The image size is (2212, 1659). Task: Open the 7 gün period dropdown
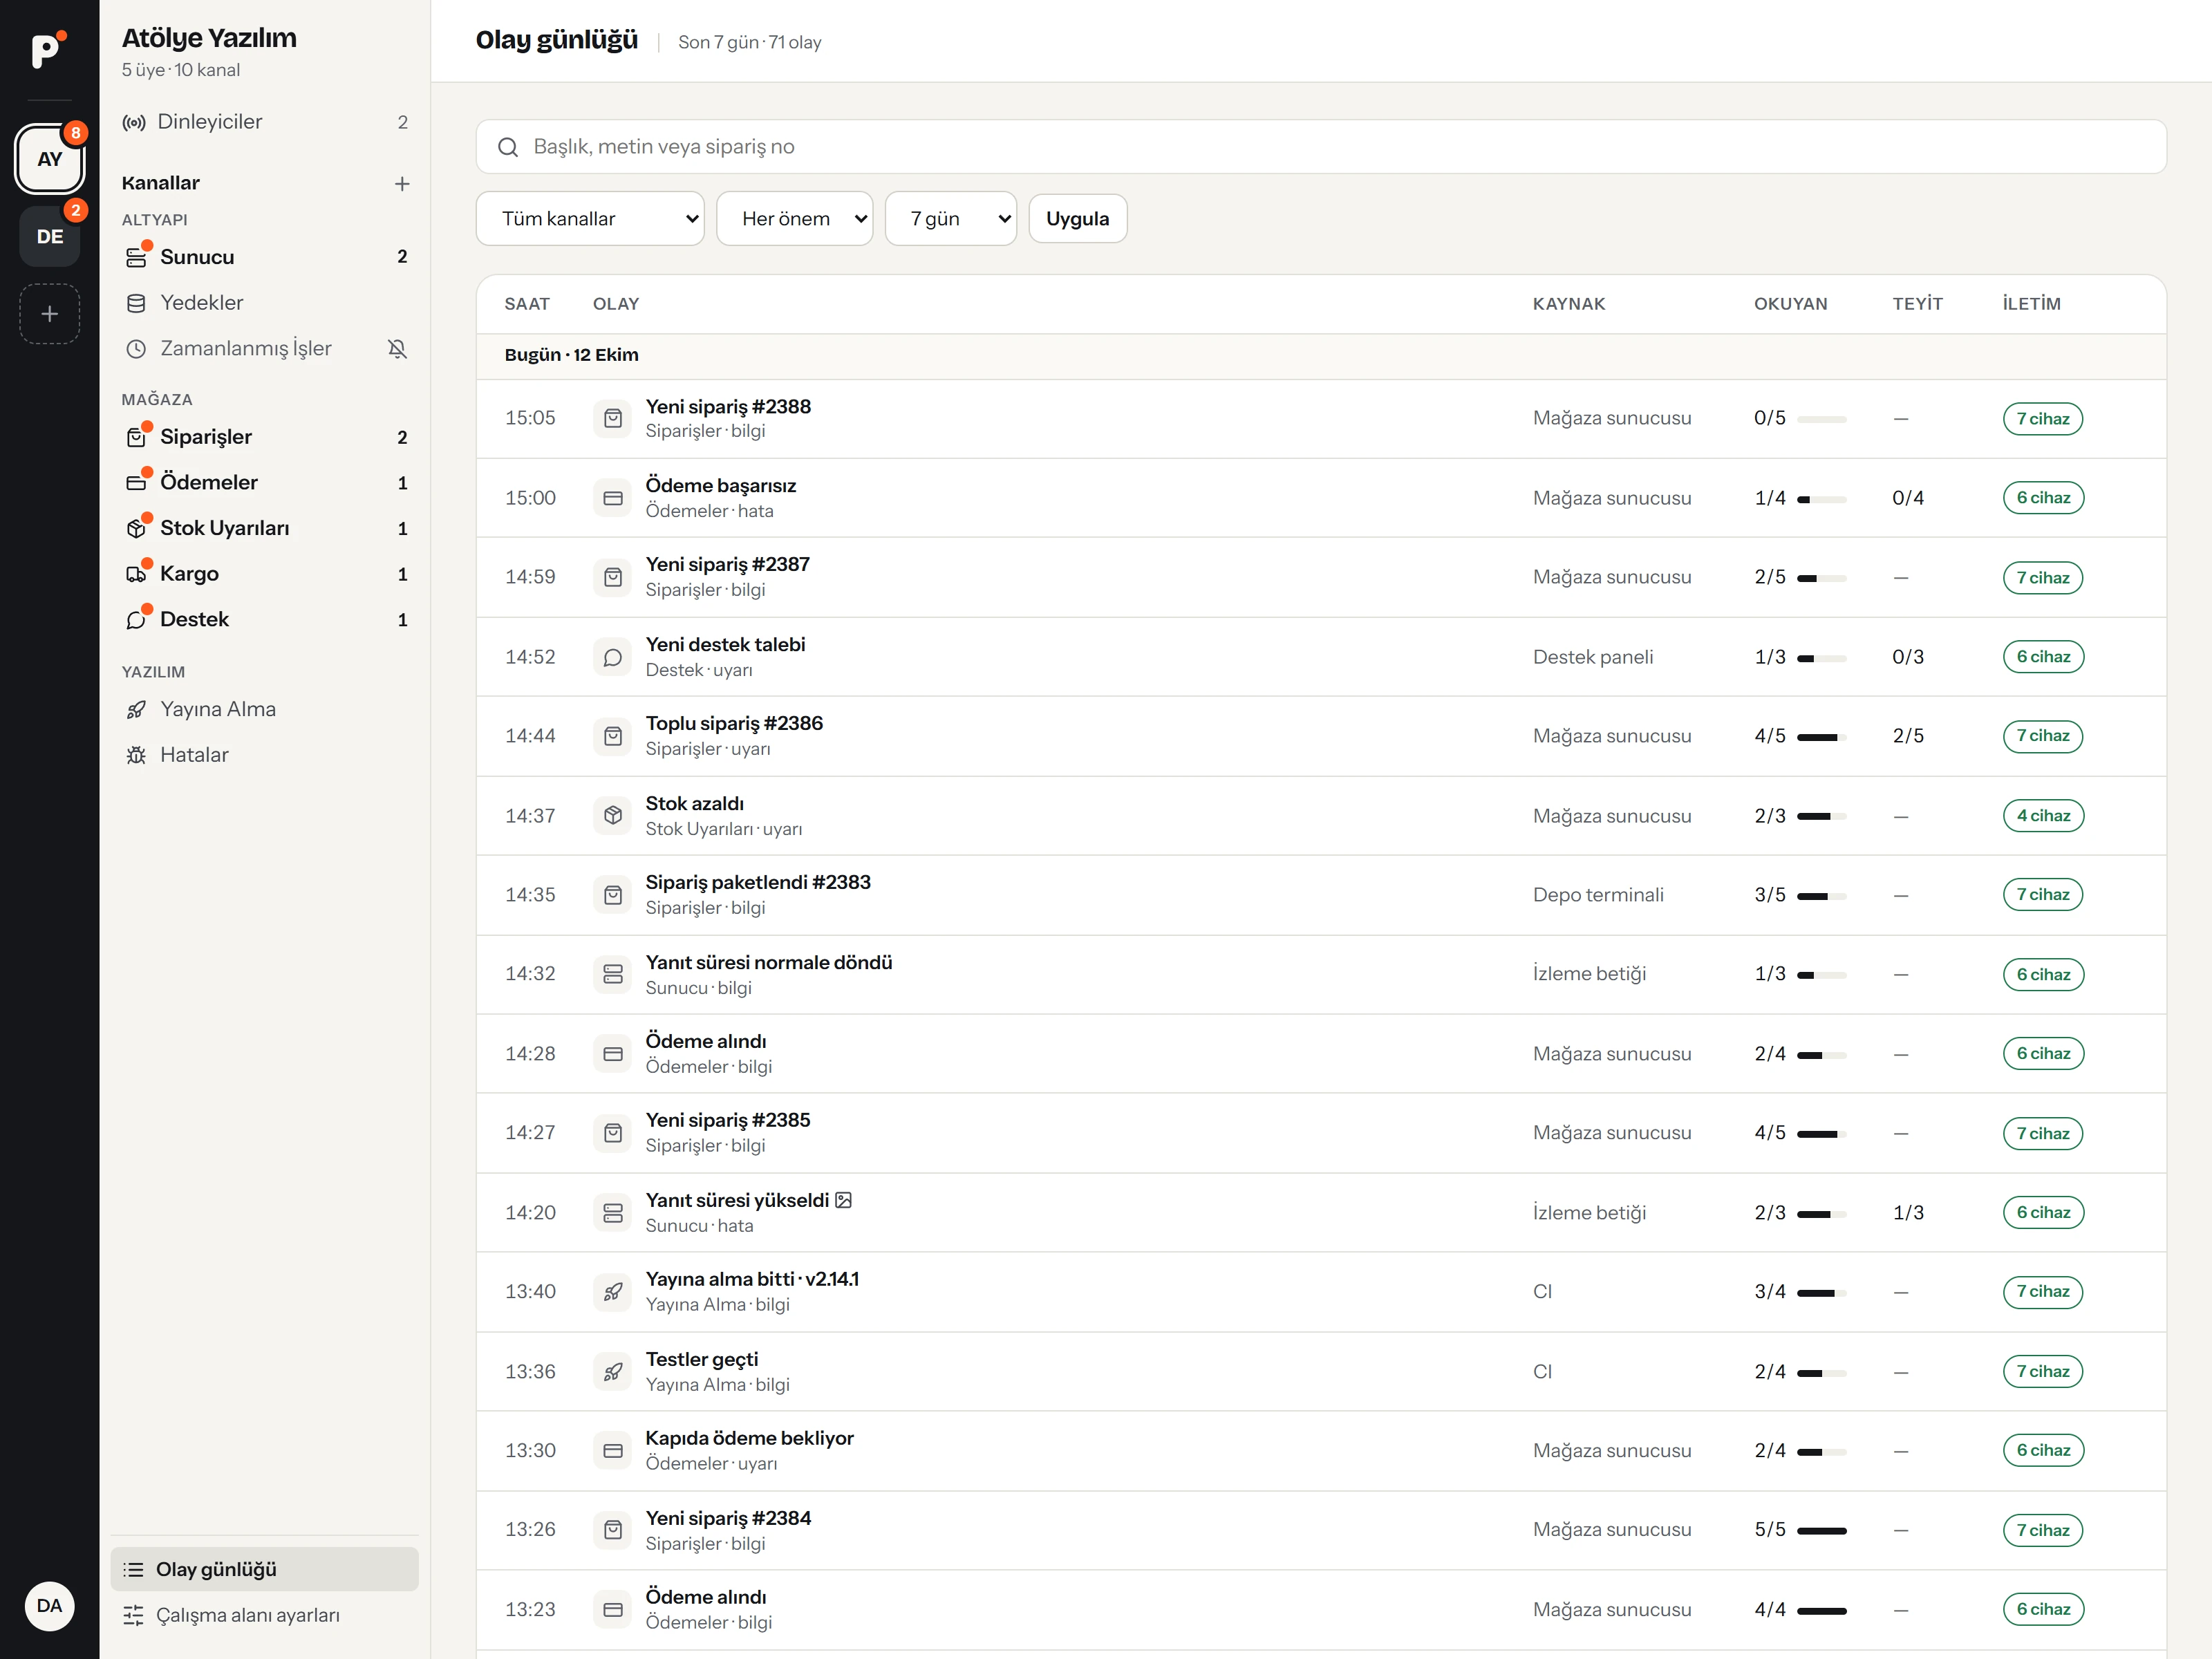coord(950,219)
